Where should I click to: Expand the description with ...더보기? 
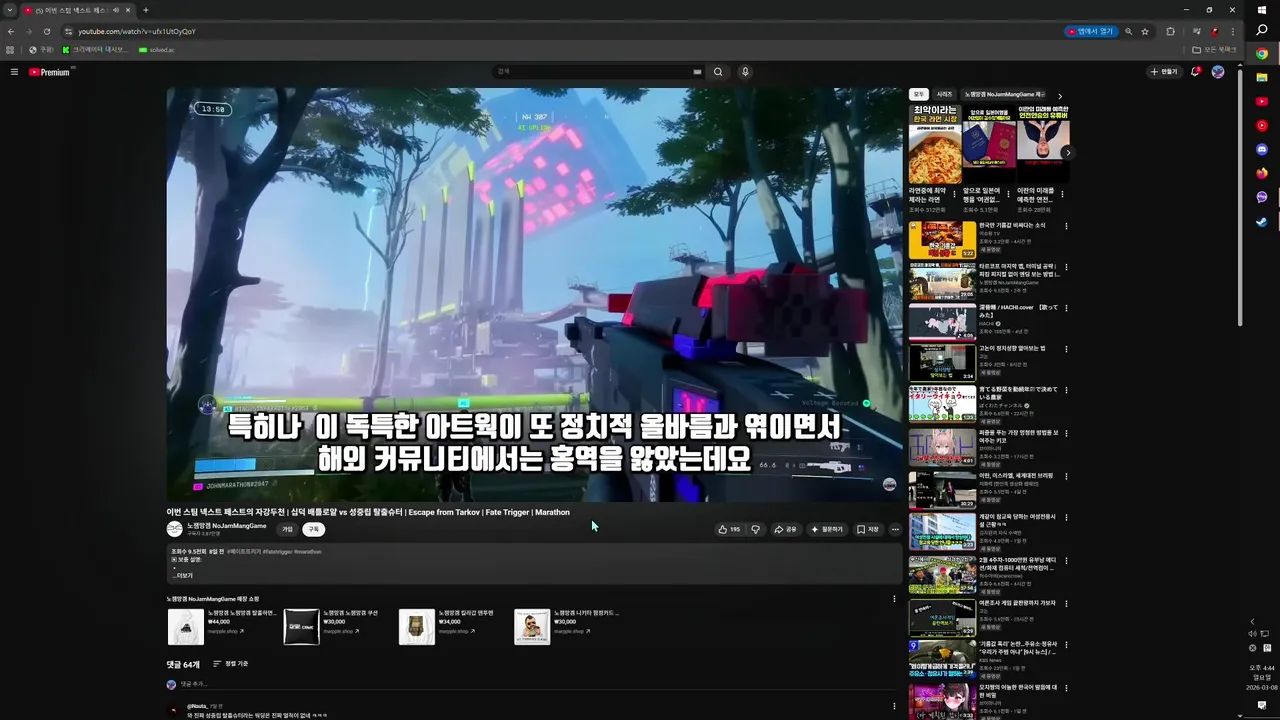click(182, 576)
